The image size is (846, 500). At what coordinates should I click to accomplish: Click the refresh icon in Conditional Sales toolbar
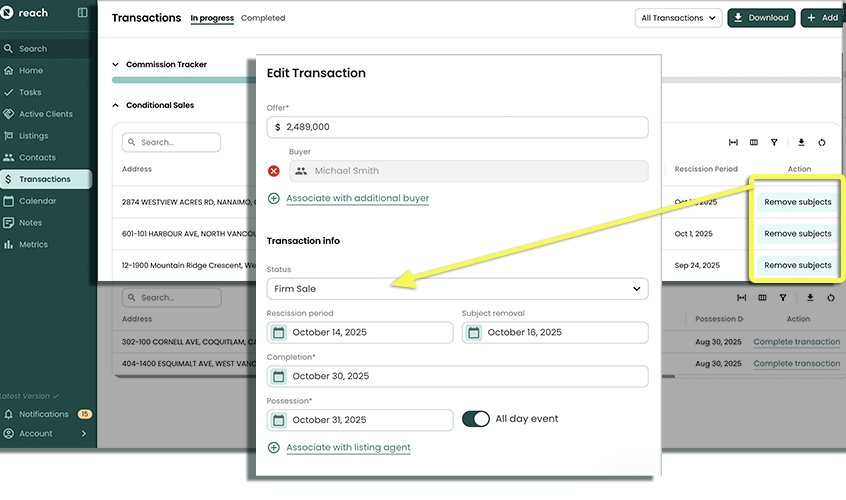pos(822,143)
